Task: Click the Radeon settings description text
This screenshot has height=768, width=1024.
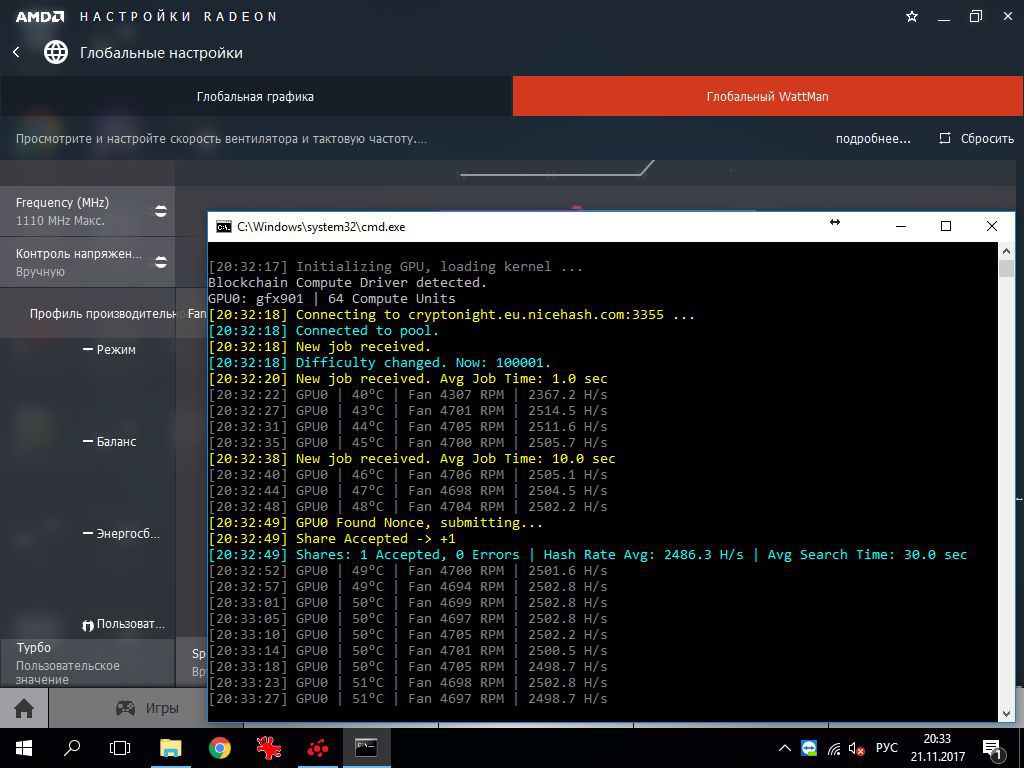Action: point(221,138)
